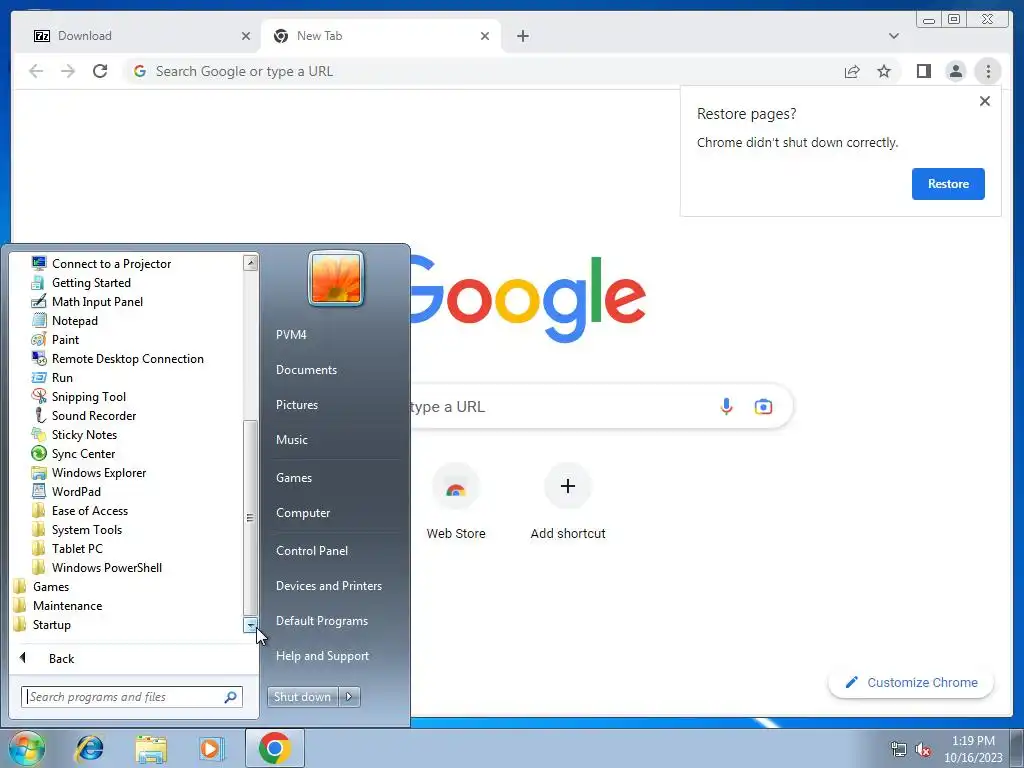Screen dimensions: 1024x768
Task: Dismiss the Restore pages popup
Action: coord(985,101)
